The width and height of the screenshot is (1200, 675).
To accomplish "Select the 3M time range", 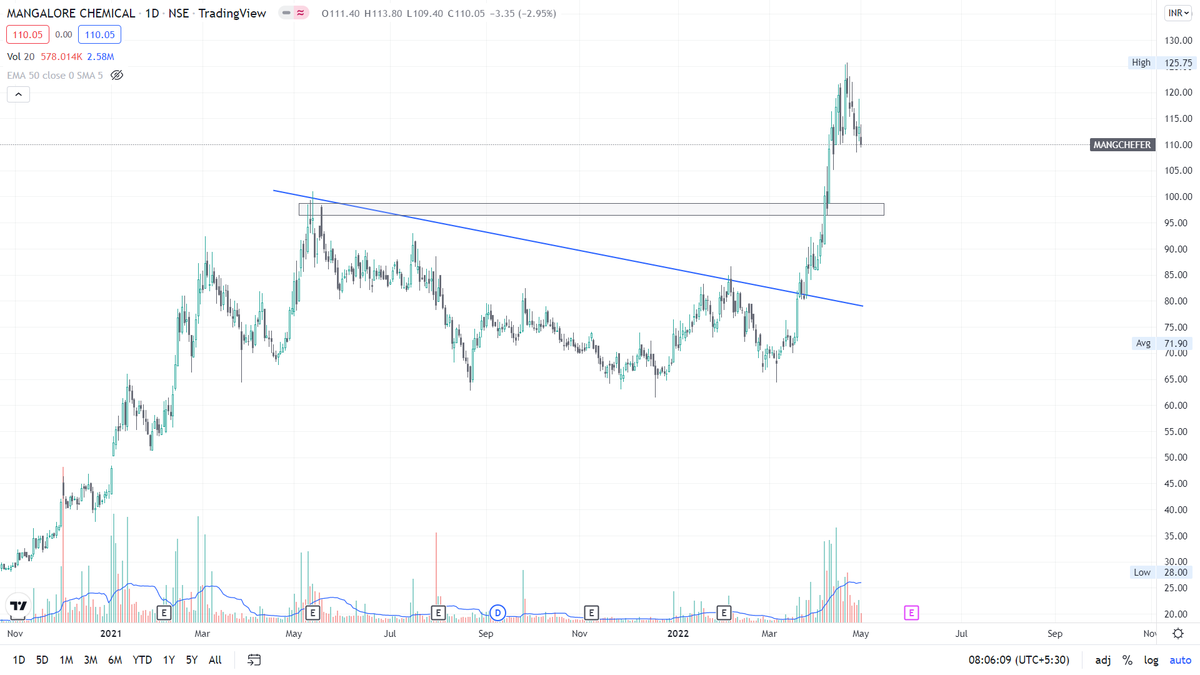I will [90, 660].
